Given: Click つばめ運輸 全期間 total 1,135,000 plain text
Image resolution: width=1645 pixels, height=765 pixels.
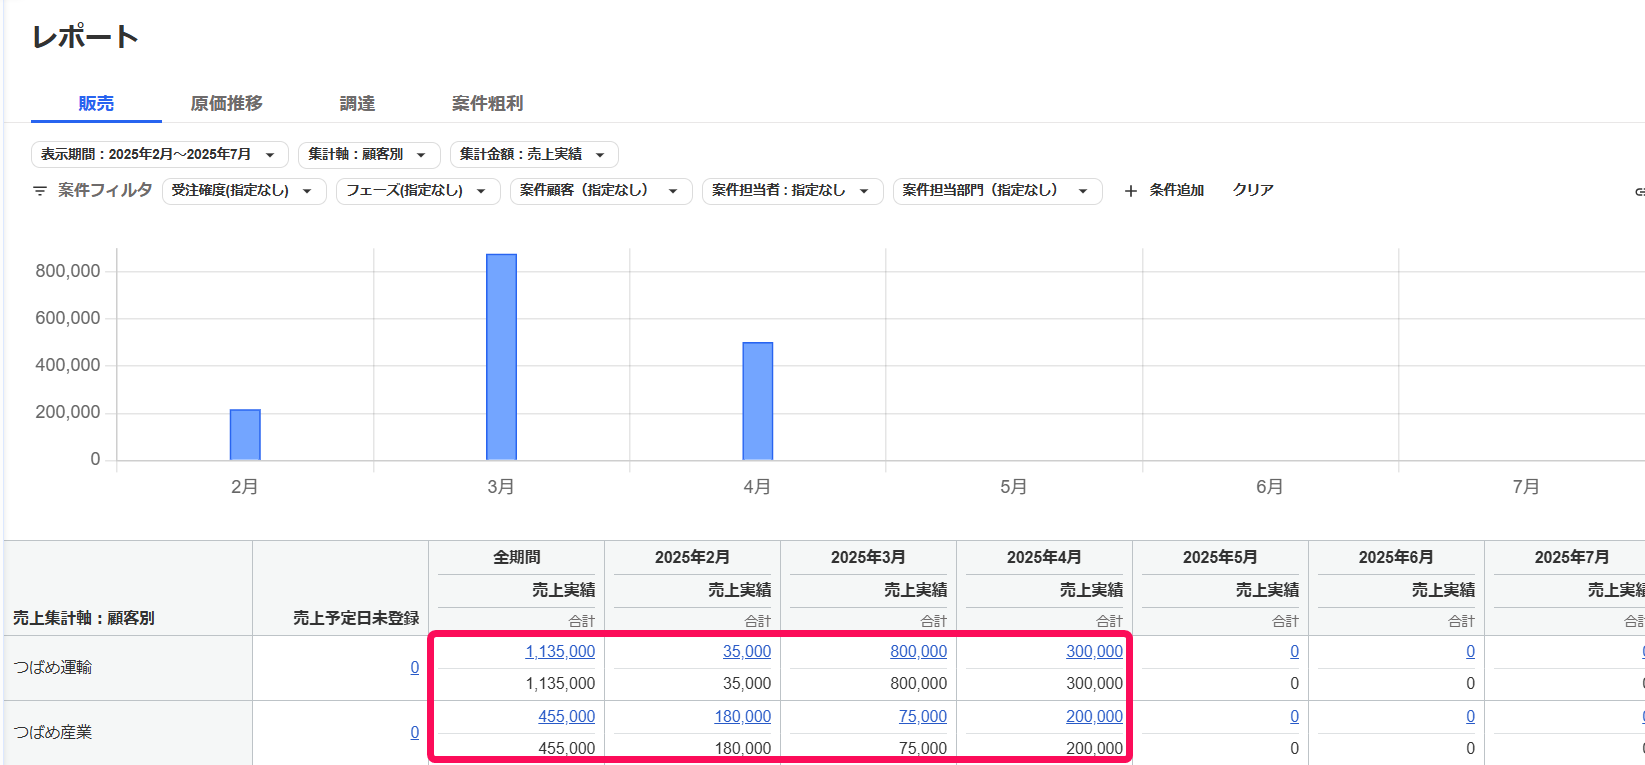Looking at the screenshot, I should point(560,684).
